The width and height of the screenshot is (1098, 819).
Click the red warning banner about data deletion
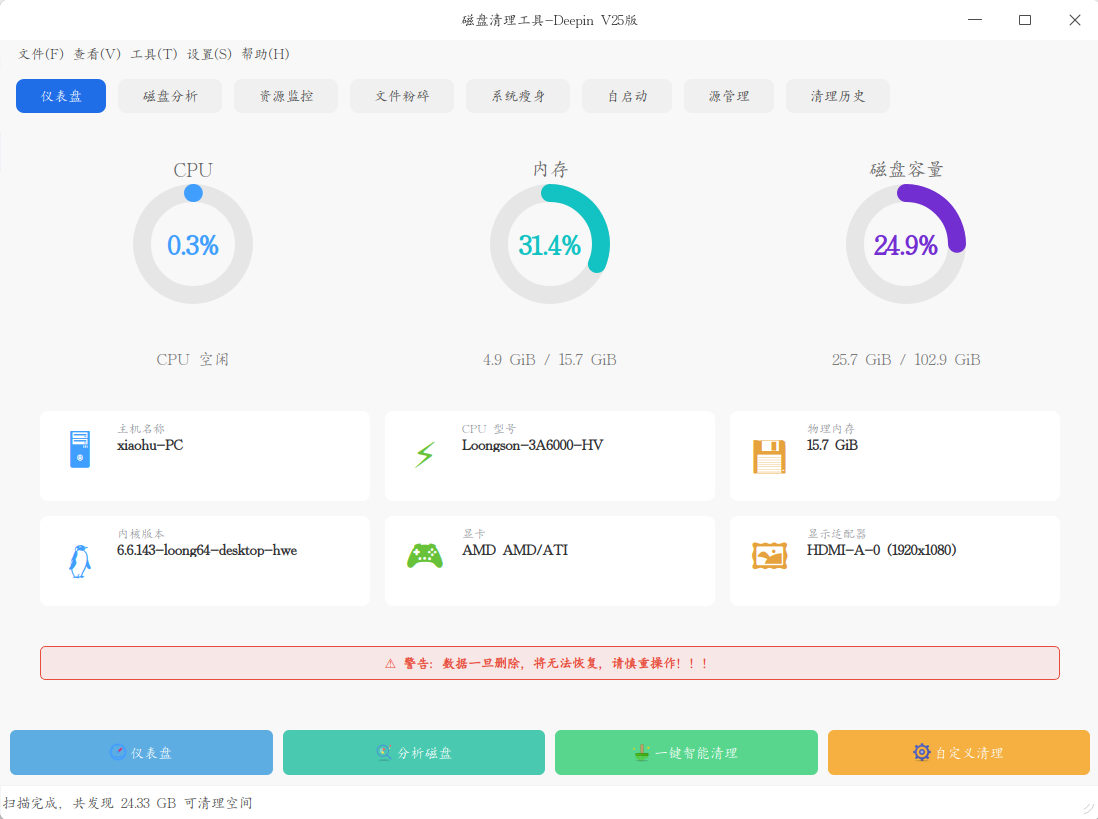tap(550, 663)
